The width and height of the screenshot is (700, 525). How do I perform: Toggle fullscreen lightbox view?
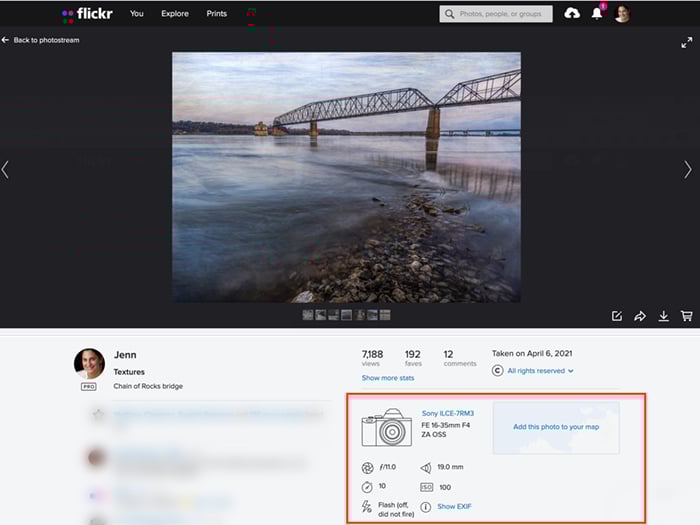(x=687, y=43)
